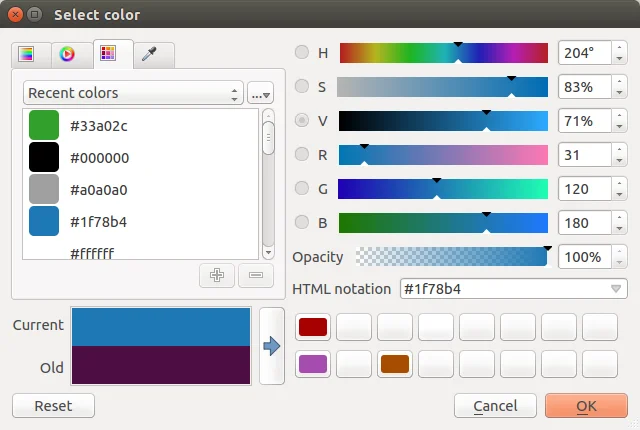Click the arrow to save current color

(x=272, y=346)
